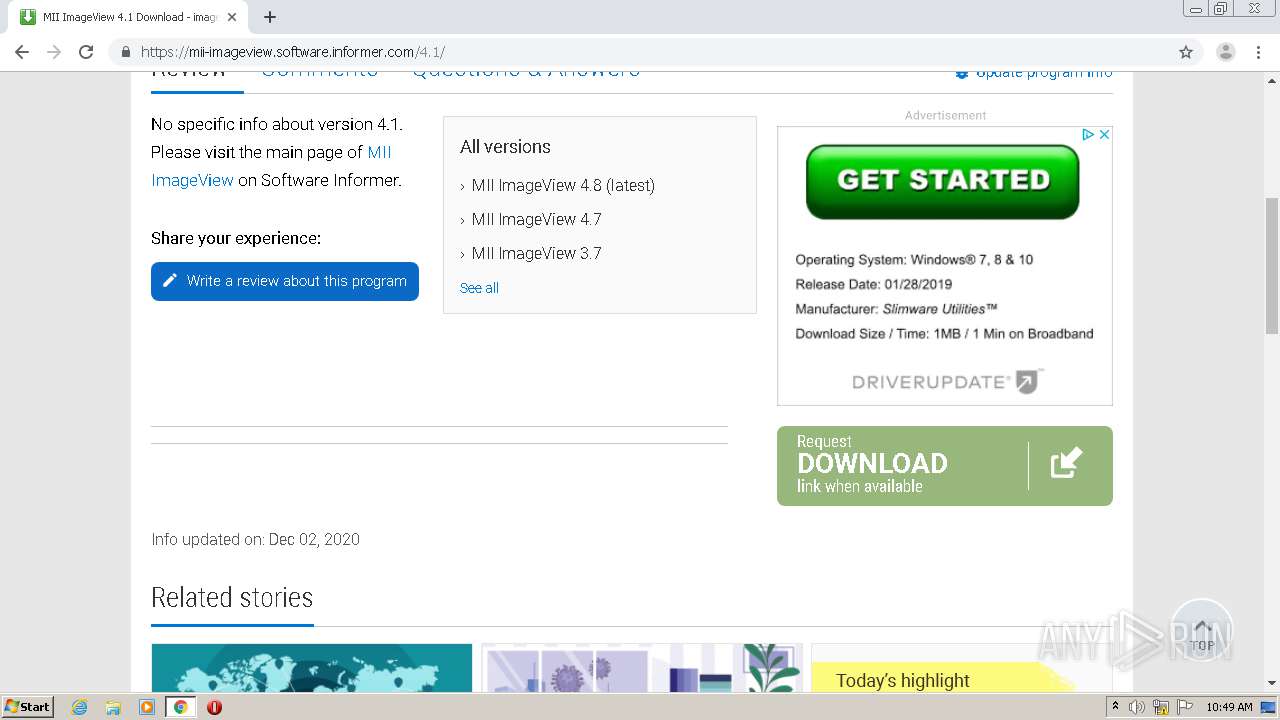Bookmark this page with star icon
The width and height of the screenshot is (1280, 720).
click(1186, 52)
